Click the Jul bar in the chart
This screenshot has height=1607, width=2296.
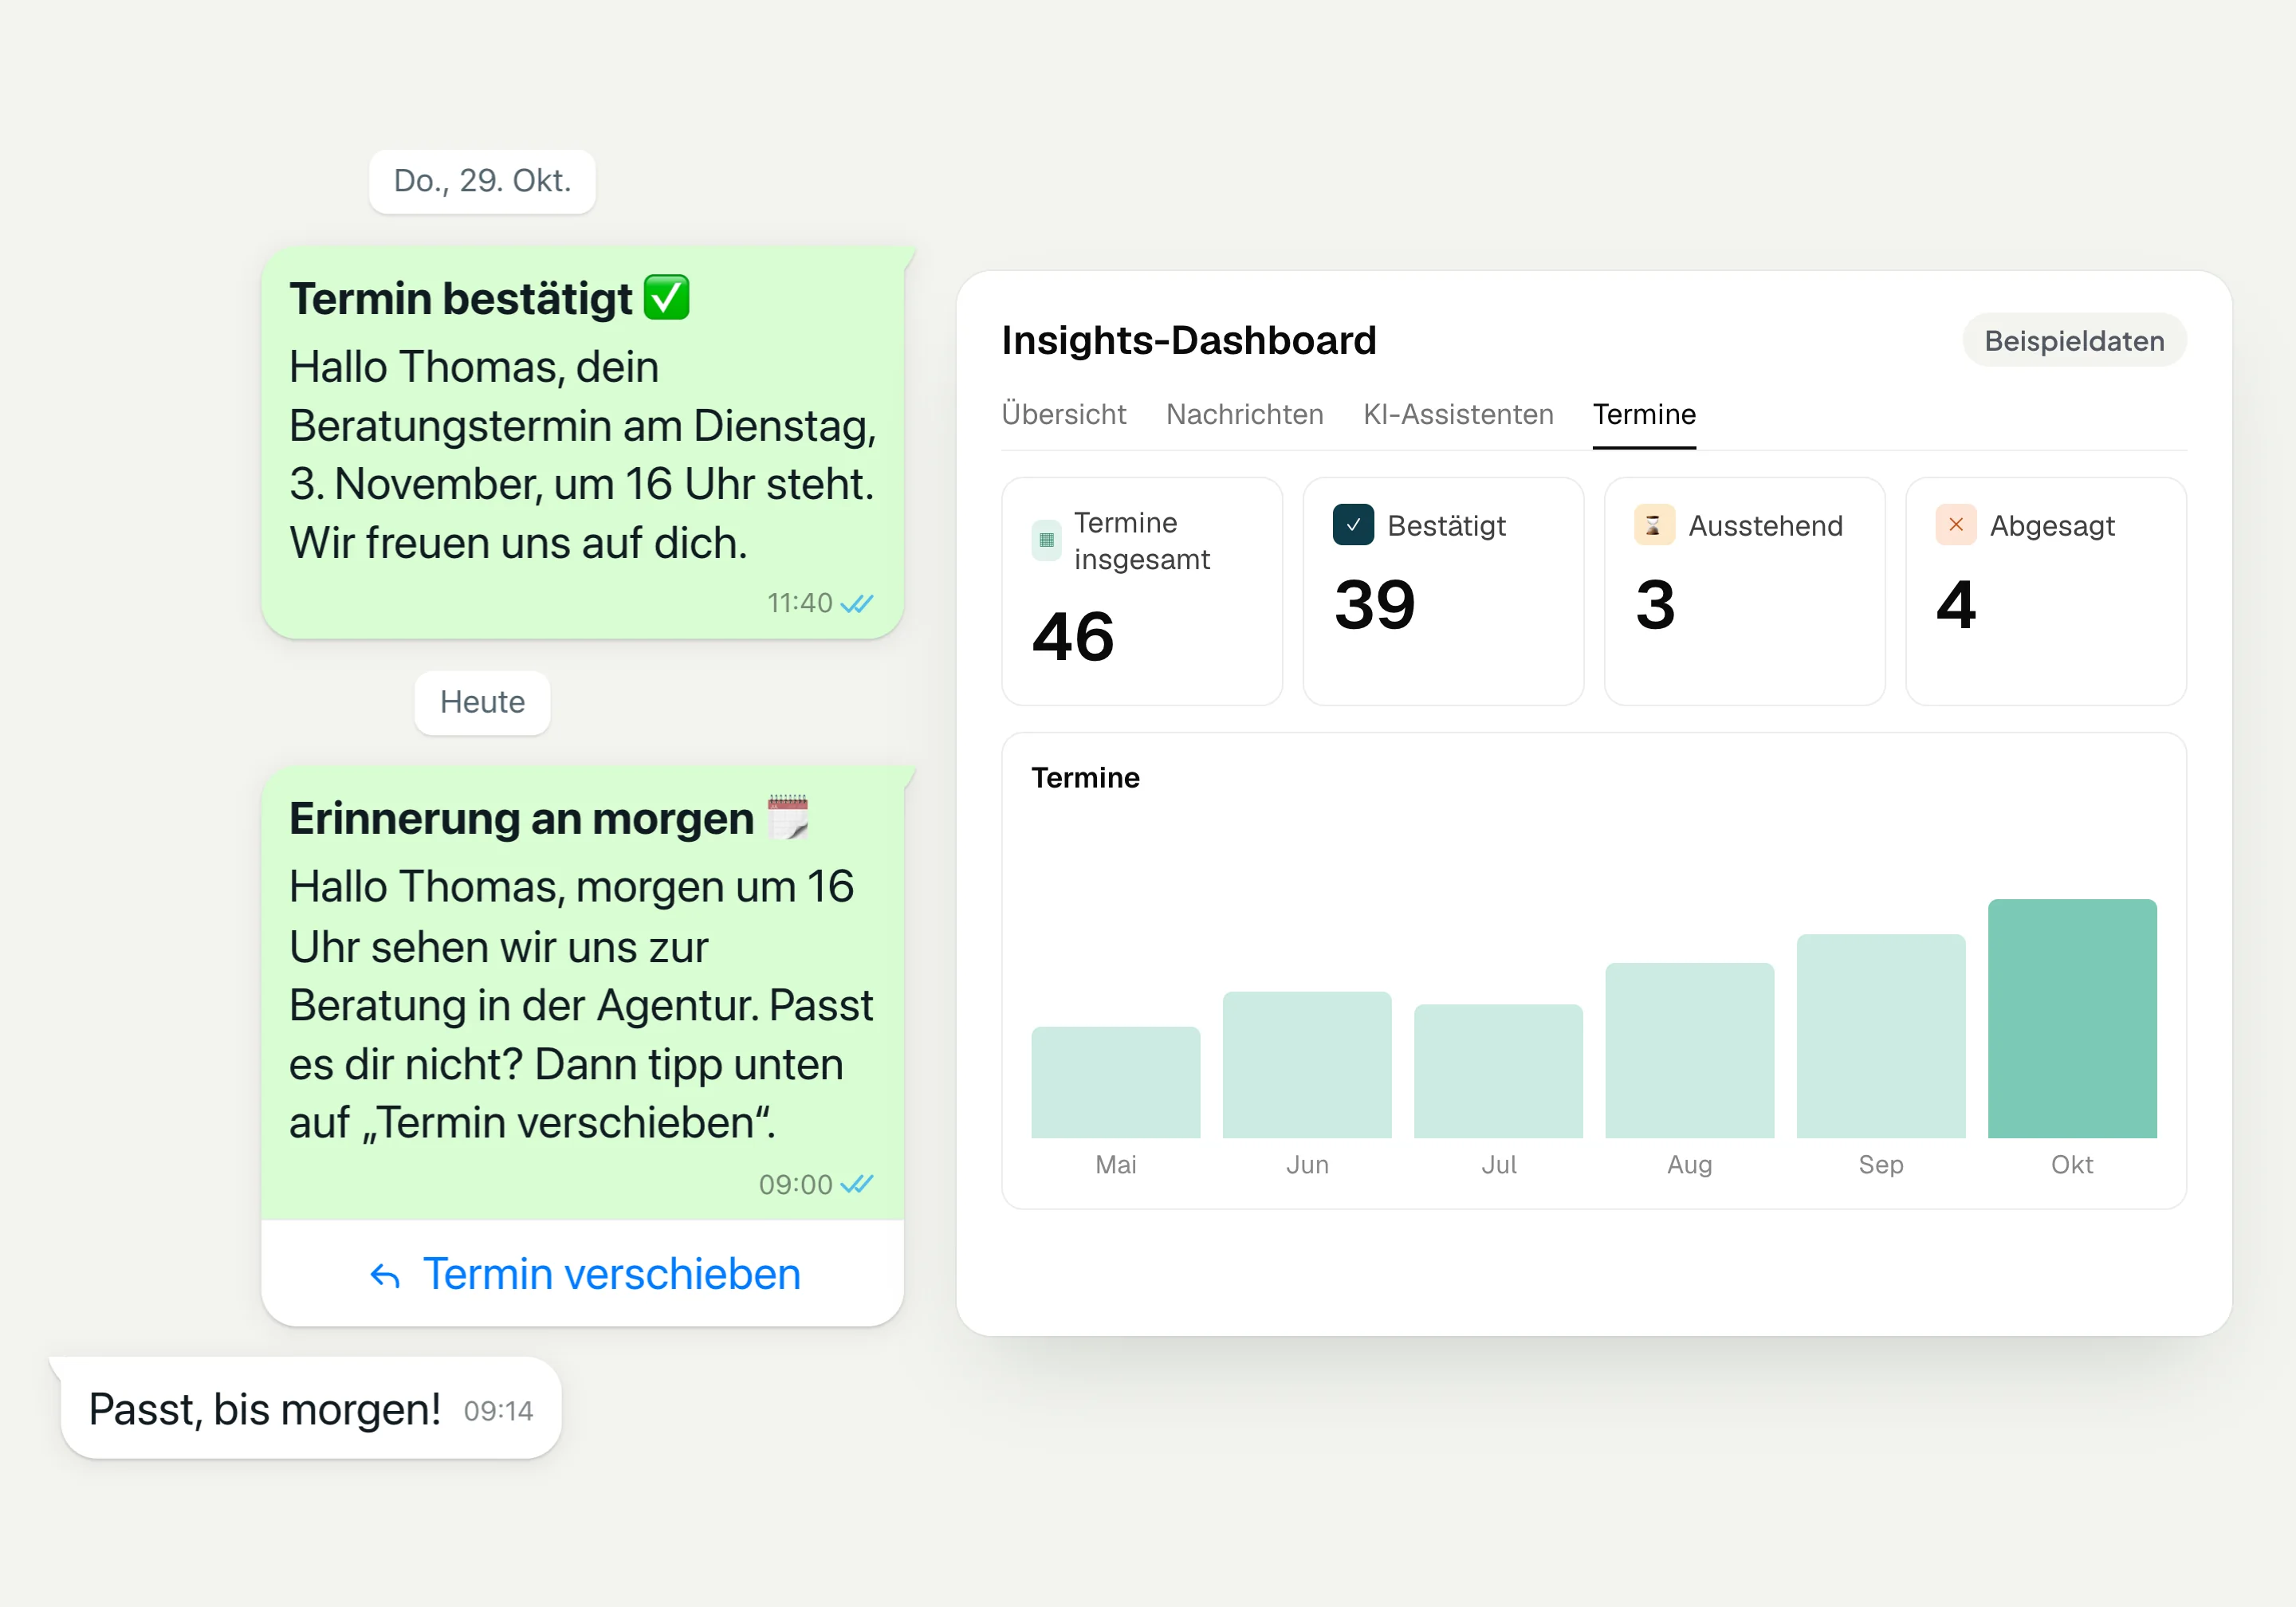1498,1071
